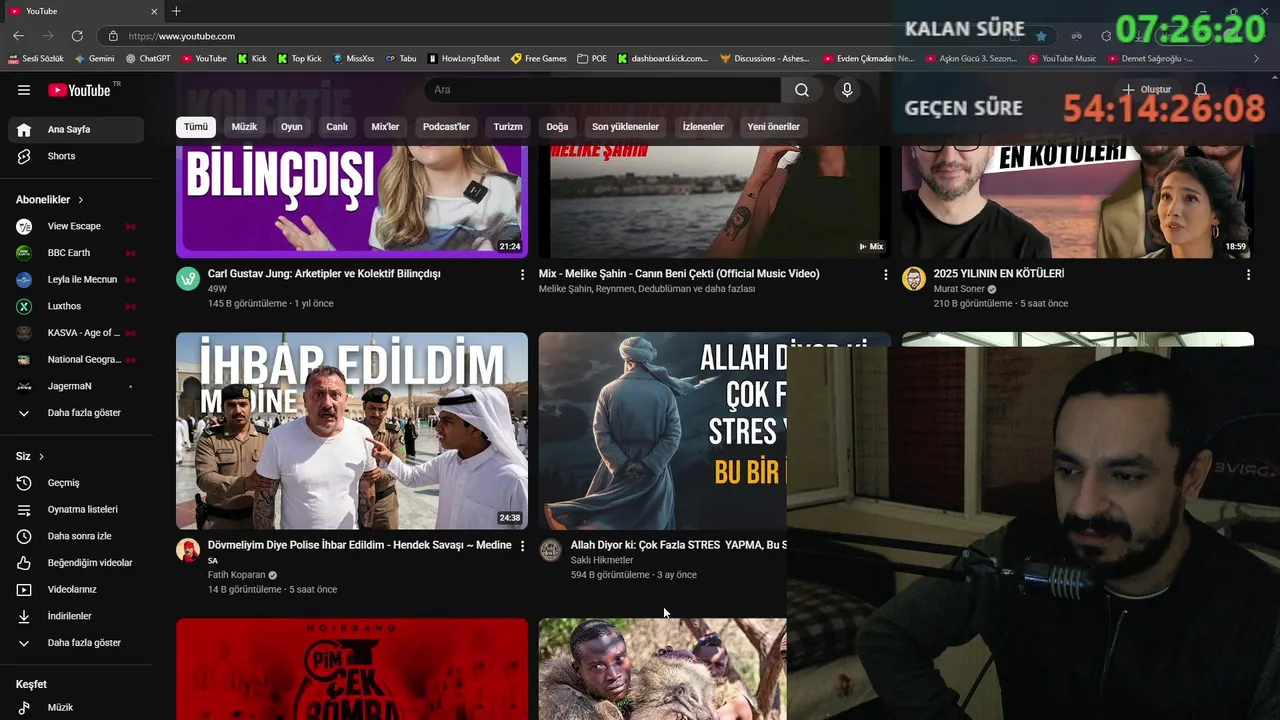Select the Son yüklenenler filter chip

pos(625,127)
